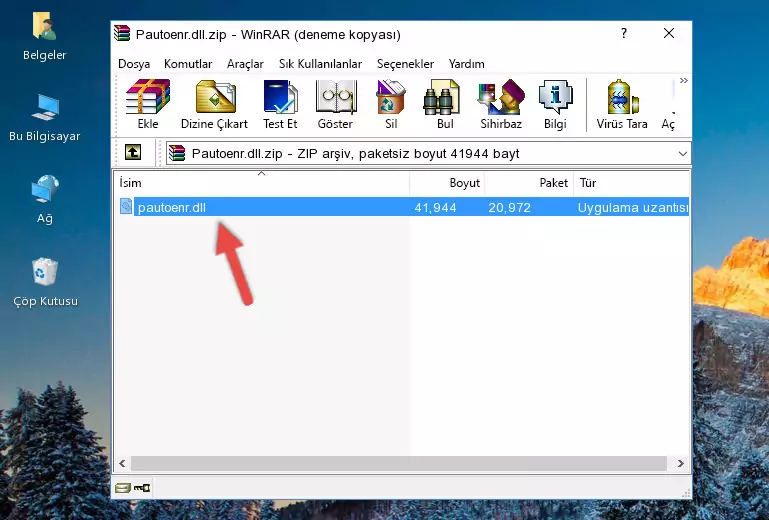The height and width of the screenshot is (520, 769).
Task: Click the Dizine Çıkart extract icon
Action: 214,104
